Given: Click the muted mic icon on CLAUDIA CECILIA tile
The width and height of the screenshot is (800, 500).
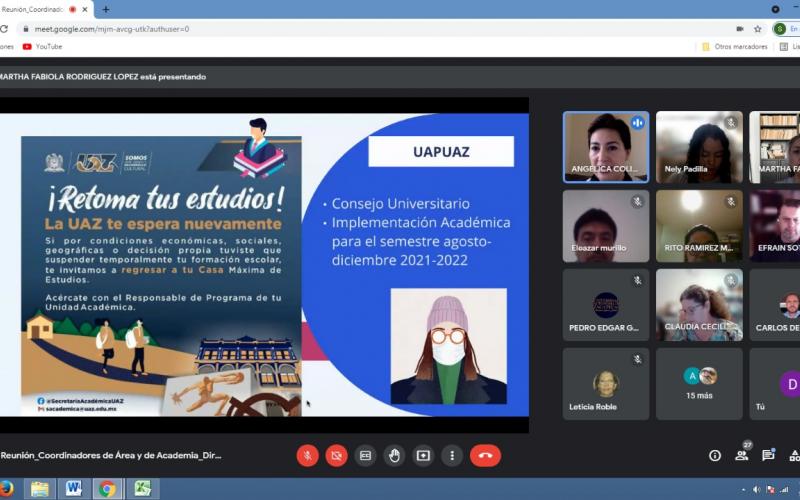Looking at the screenshot, I should point(731,280).
